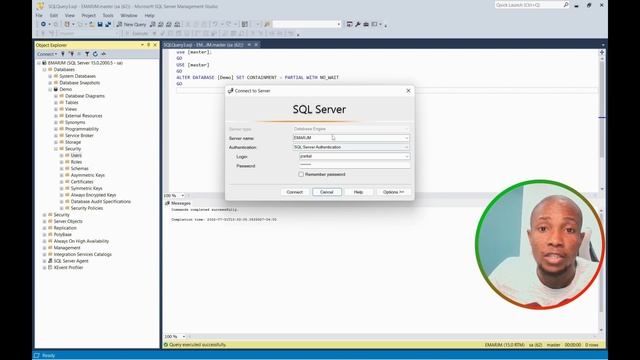Screen dimensions: 640x360
Task: Click the Disconnect icon in Object Explorer
Action: (71, 54)
